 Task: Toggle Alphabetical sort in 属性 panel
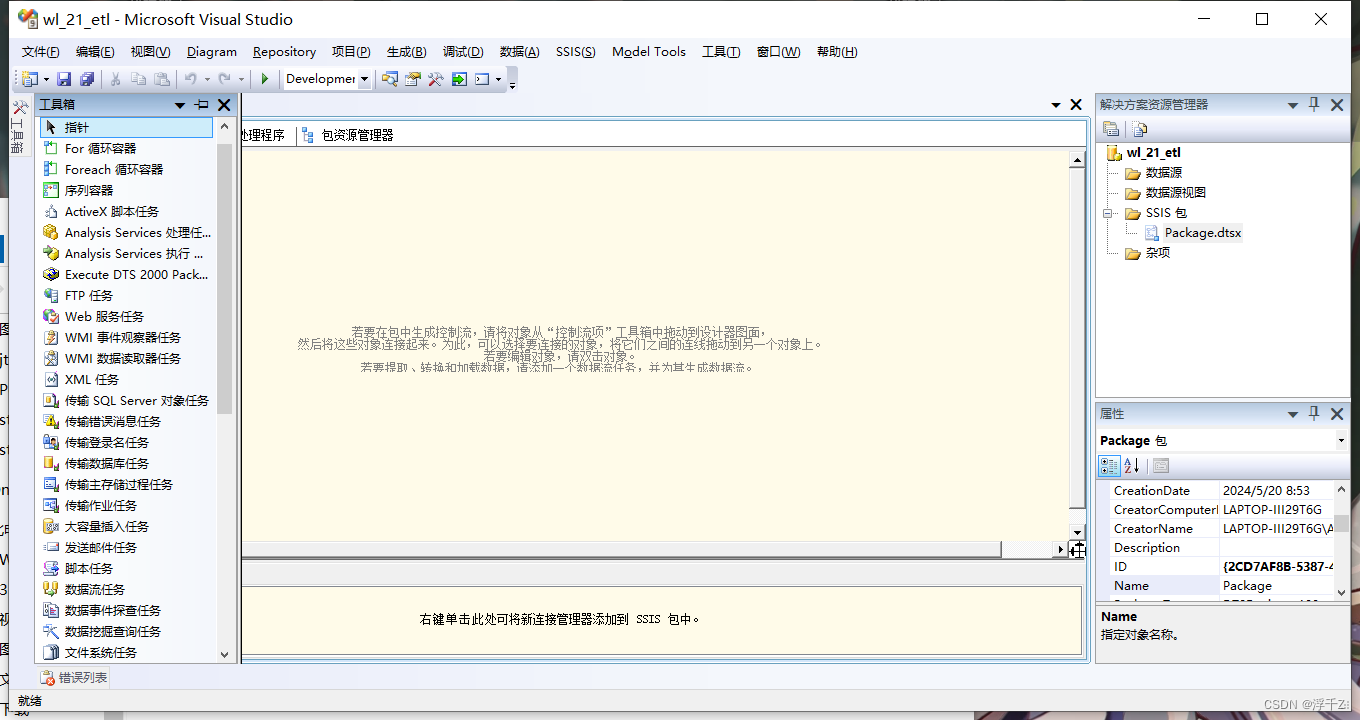click(x=1132, y=466)
